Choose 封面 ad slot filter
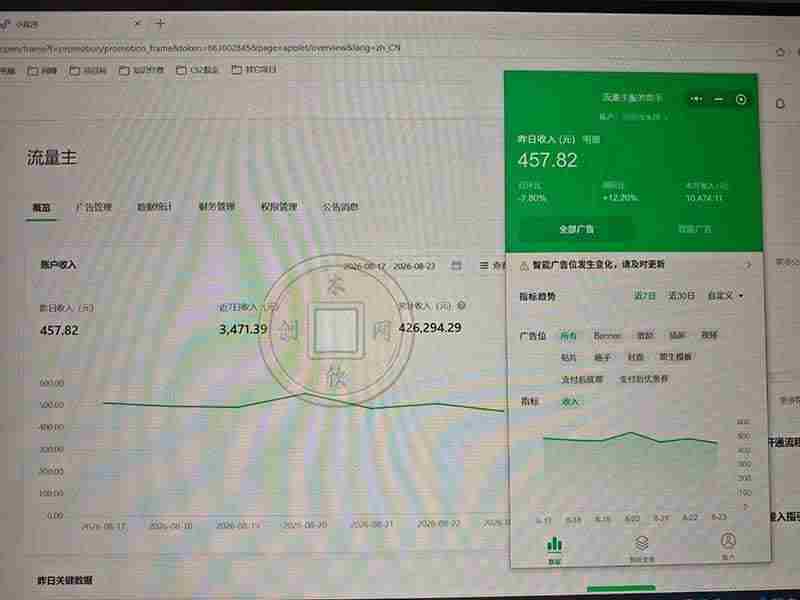The height and width of the screenshot is (600, 800). point(635,357)
